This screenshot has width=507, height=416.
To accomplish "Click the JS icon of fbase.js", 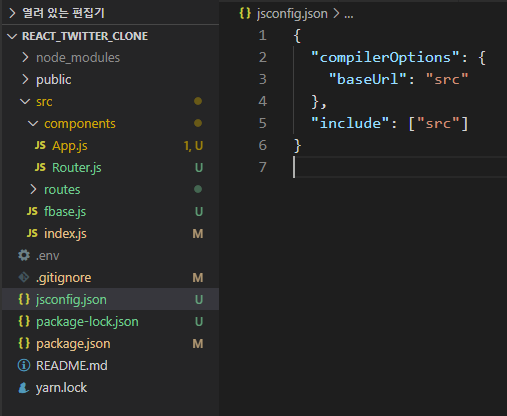I will click(32, 211).
